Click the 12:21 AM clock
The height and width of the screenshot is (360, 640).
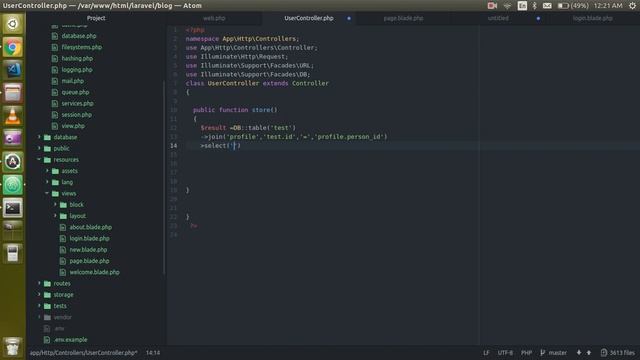click(608, 6)
